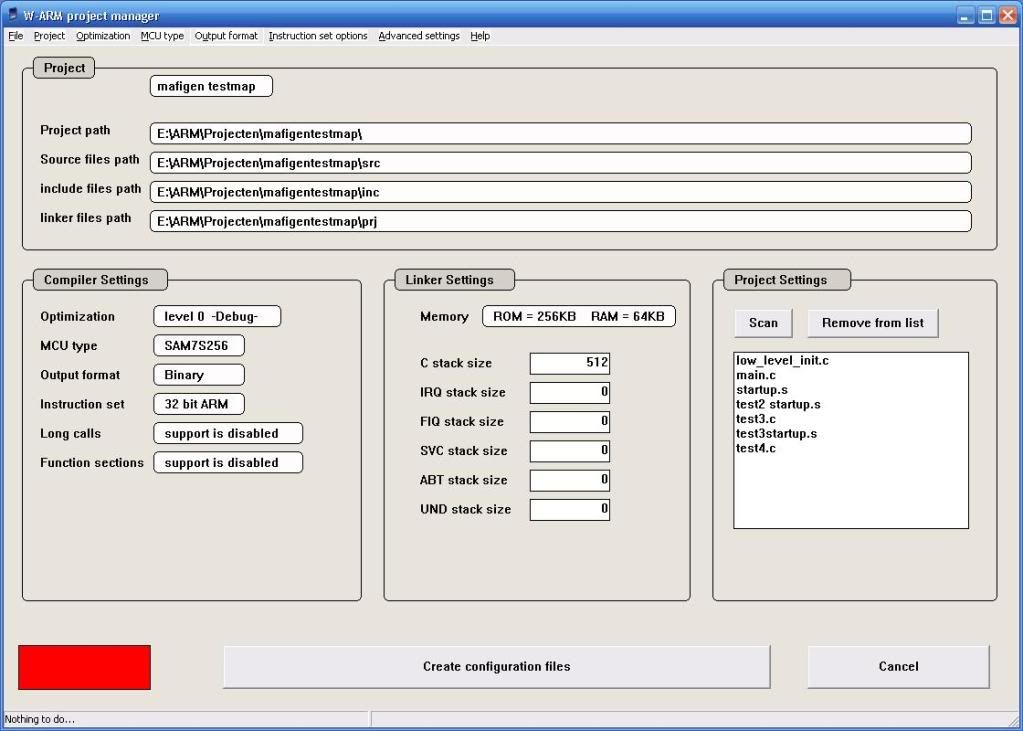Open the Output format menu
The image size is (1023, 731).
point(226,36)
